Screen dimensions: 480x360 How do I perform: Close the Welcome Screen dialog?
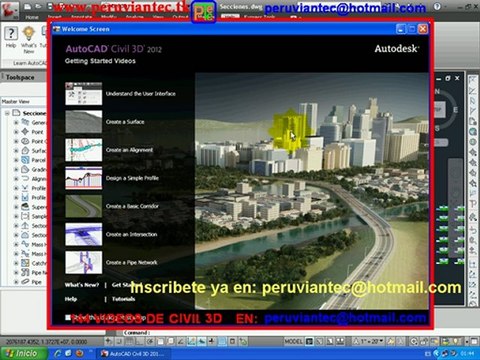(x=423, y=29)
